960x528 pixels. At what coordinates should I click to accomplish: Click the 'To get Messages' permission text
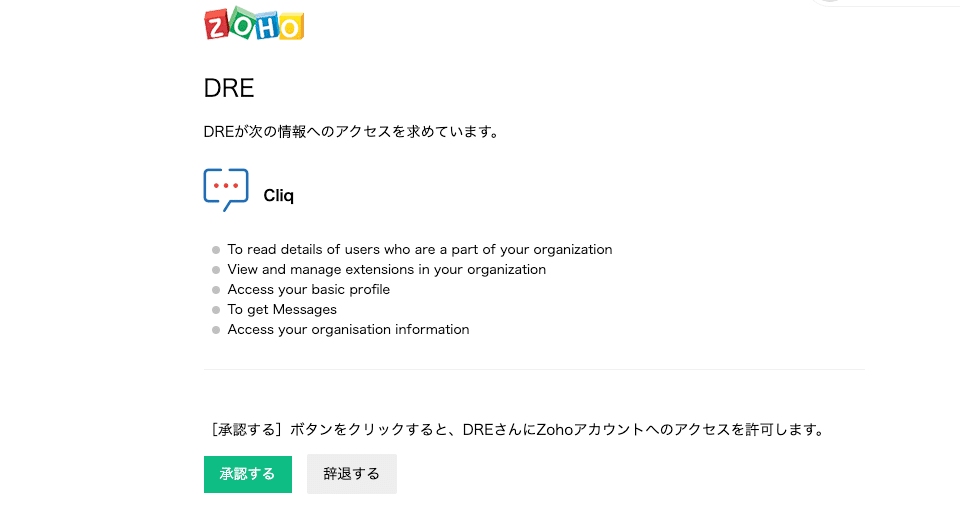coord(282,309)
